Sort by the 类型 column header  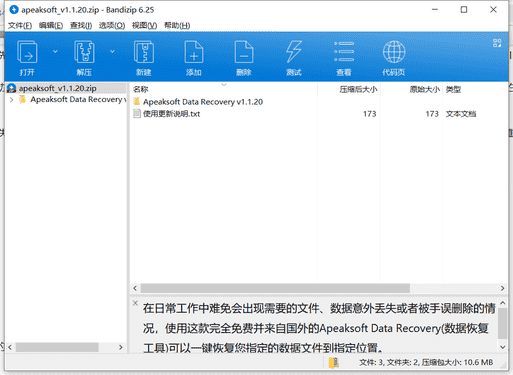tap(453, 89)
